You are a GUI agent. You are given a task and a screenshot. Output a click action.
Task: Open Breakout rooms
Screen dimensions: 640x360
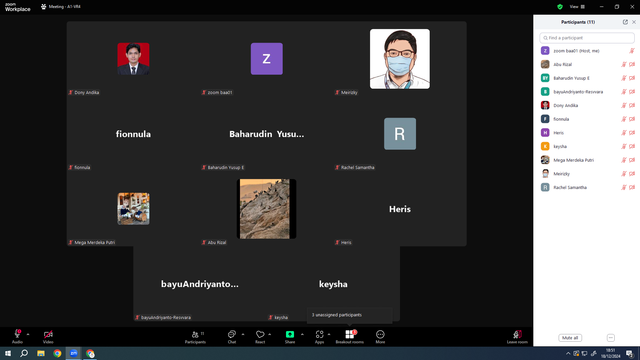pos(349,337)
